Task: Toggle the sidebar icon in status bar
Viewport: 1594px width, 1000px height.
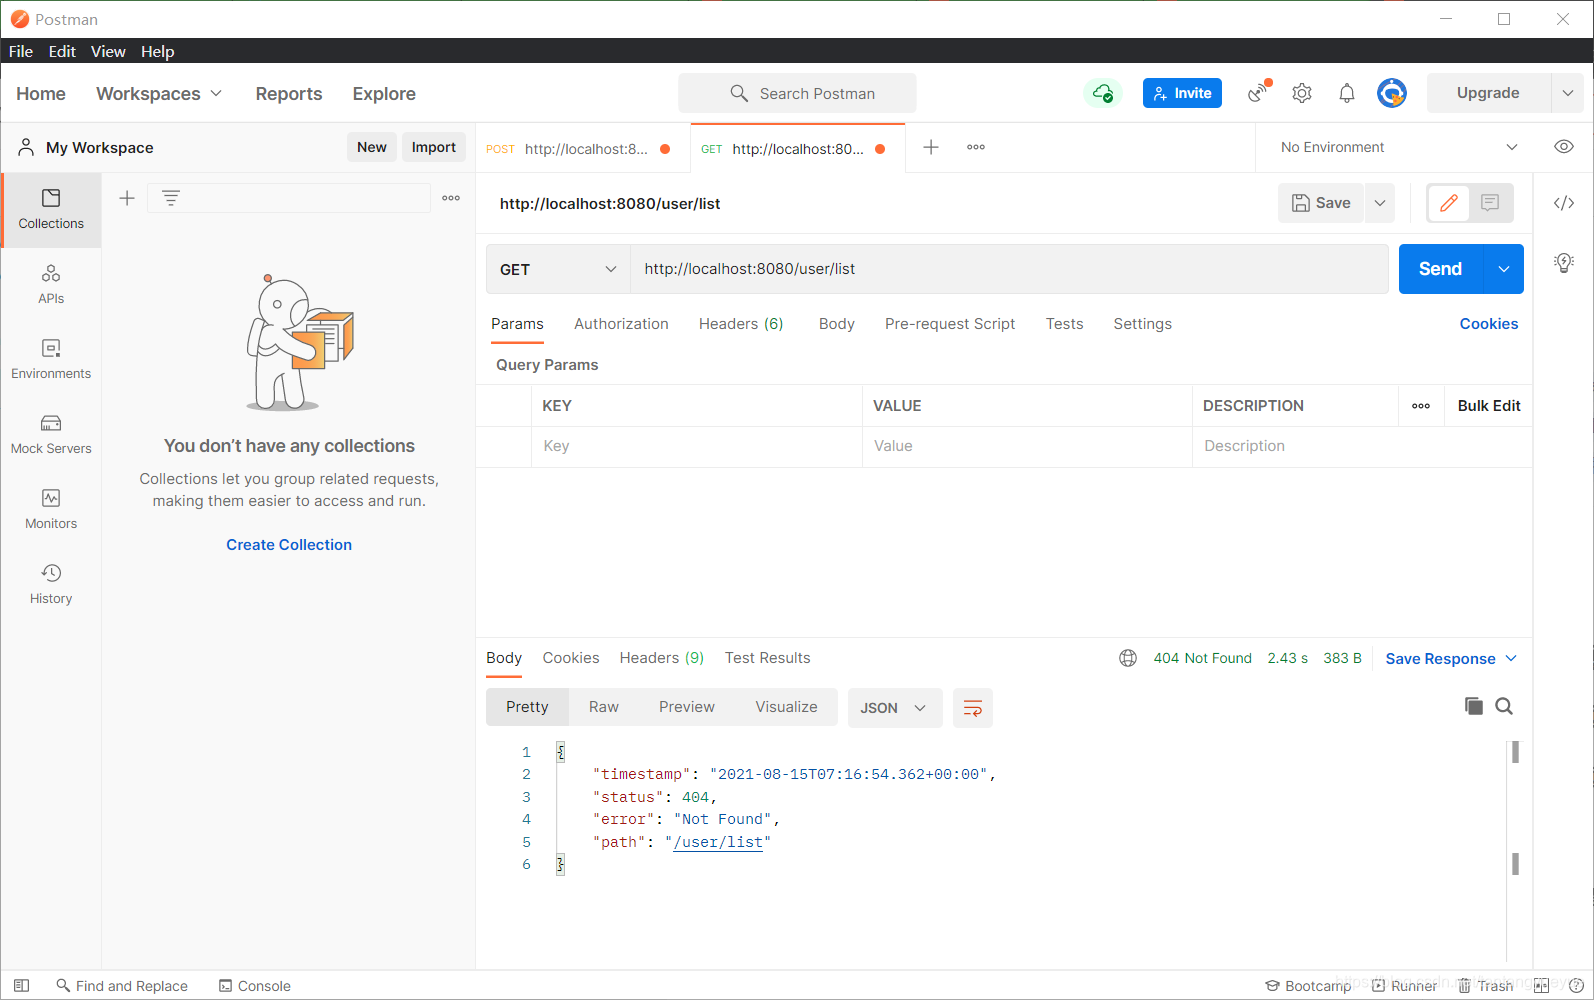Action: tap(21, 985)
